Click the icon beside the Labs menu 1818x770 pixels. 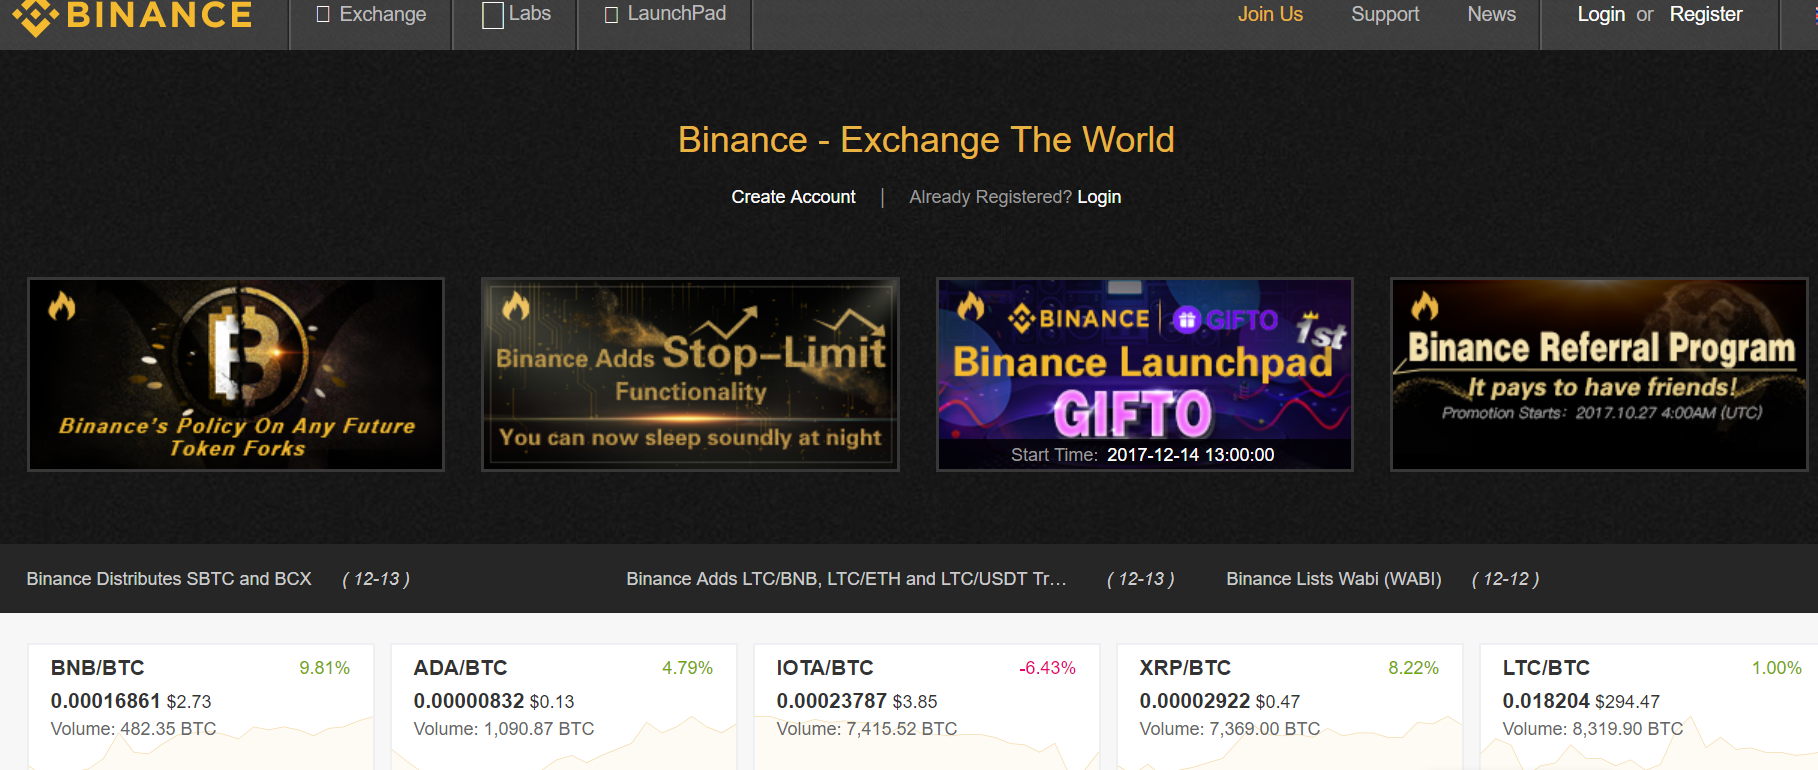[x=493, y=15]
